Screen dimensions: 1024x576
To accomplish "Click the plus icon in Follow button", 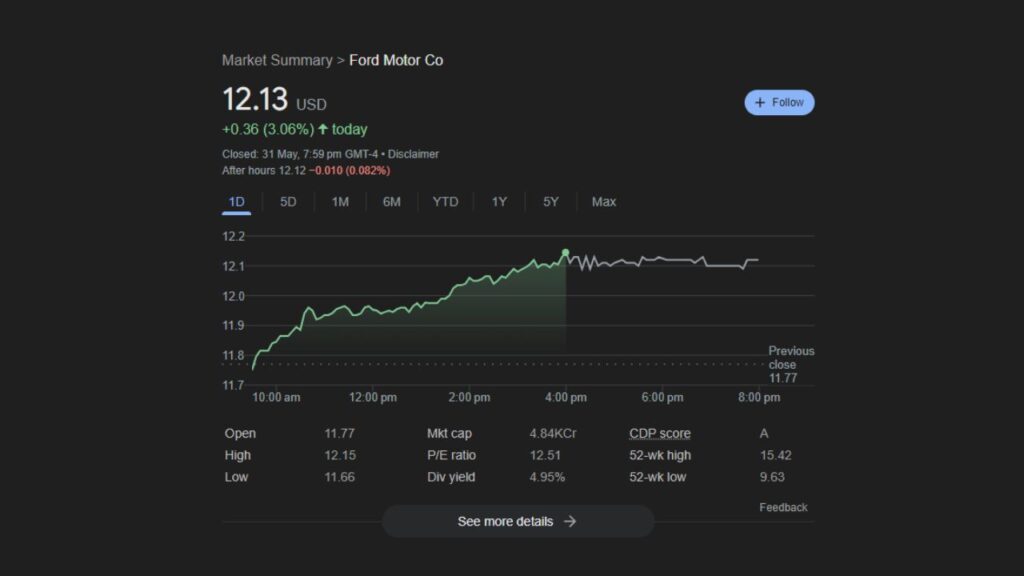I will 760,103.
